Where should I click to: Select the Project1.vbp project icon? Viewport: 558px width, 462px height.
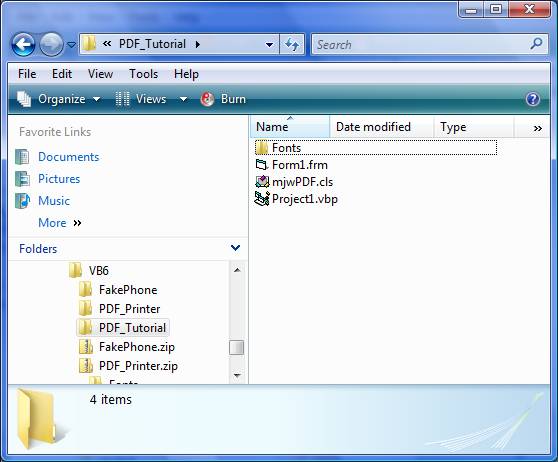point(262,199)
